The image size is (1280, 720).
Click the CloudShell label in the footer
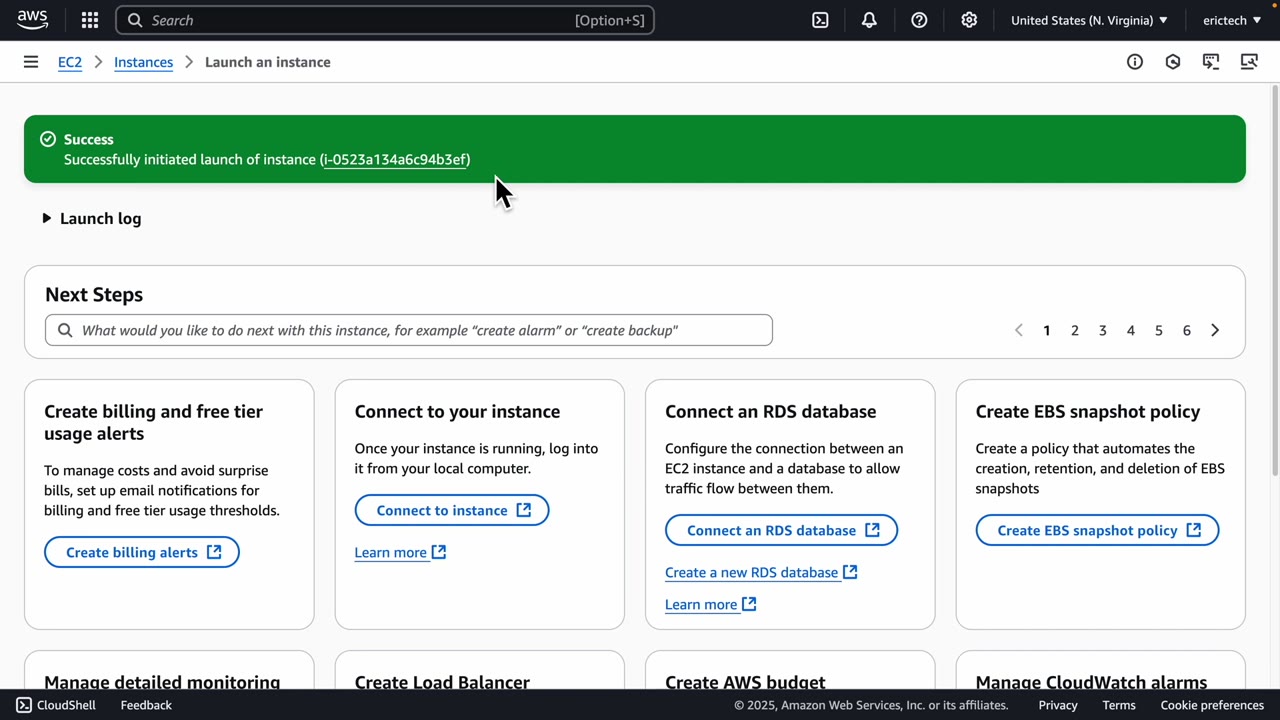66,705
